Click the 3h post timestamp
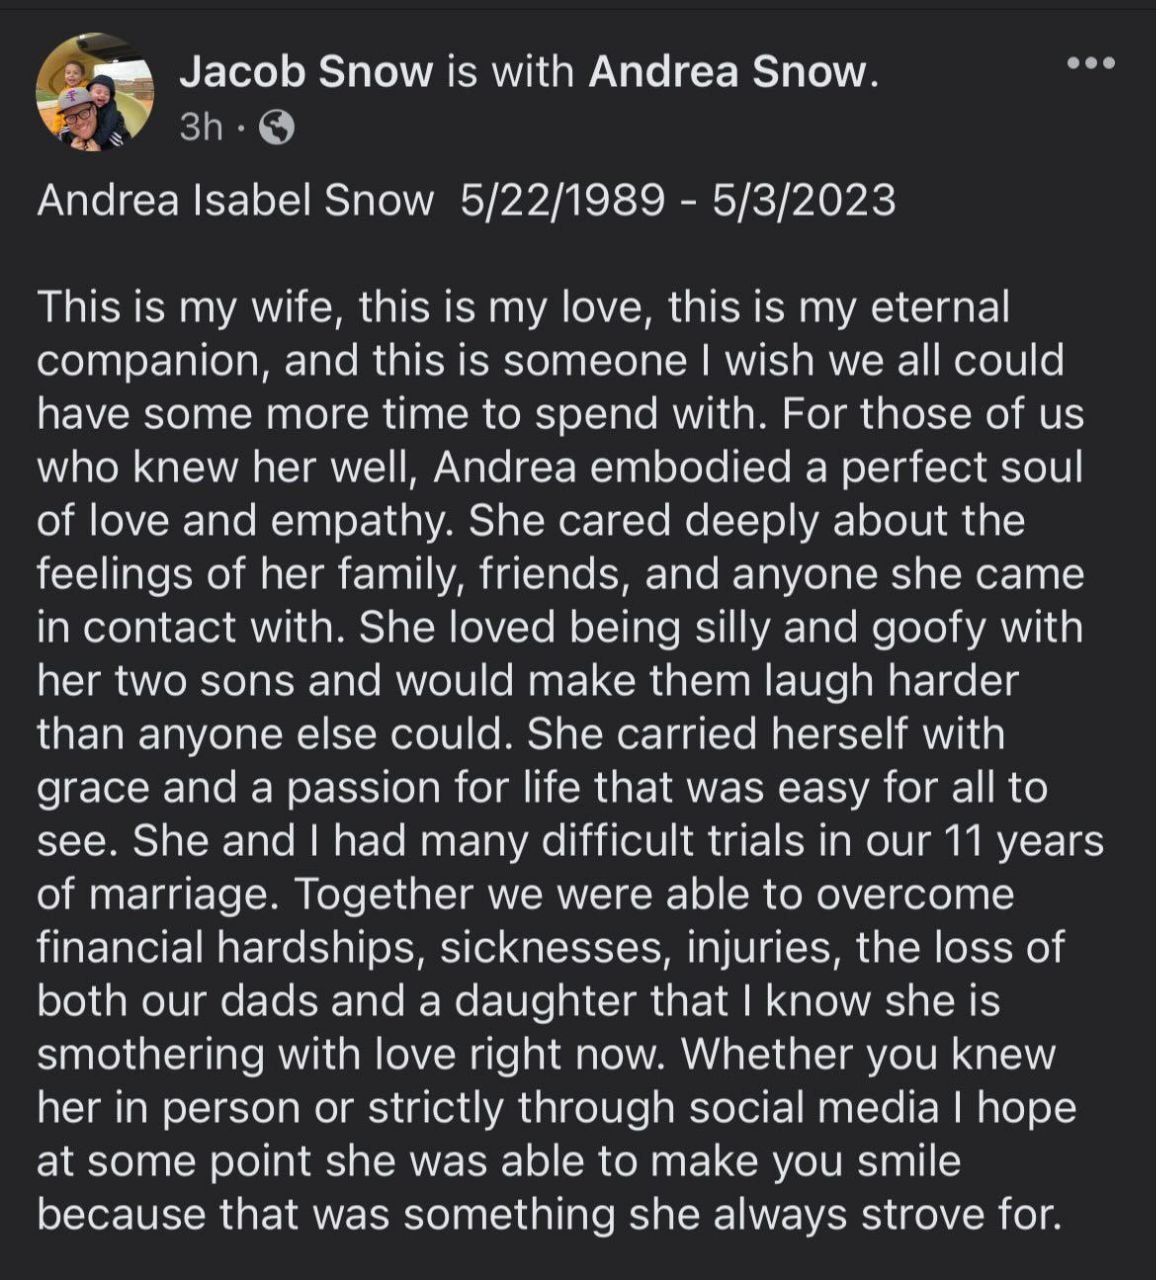Viewport: 1156px width, 1280px height. [x=200, y=127]
